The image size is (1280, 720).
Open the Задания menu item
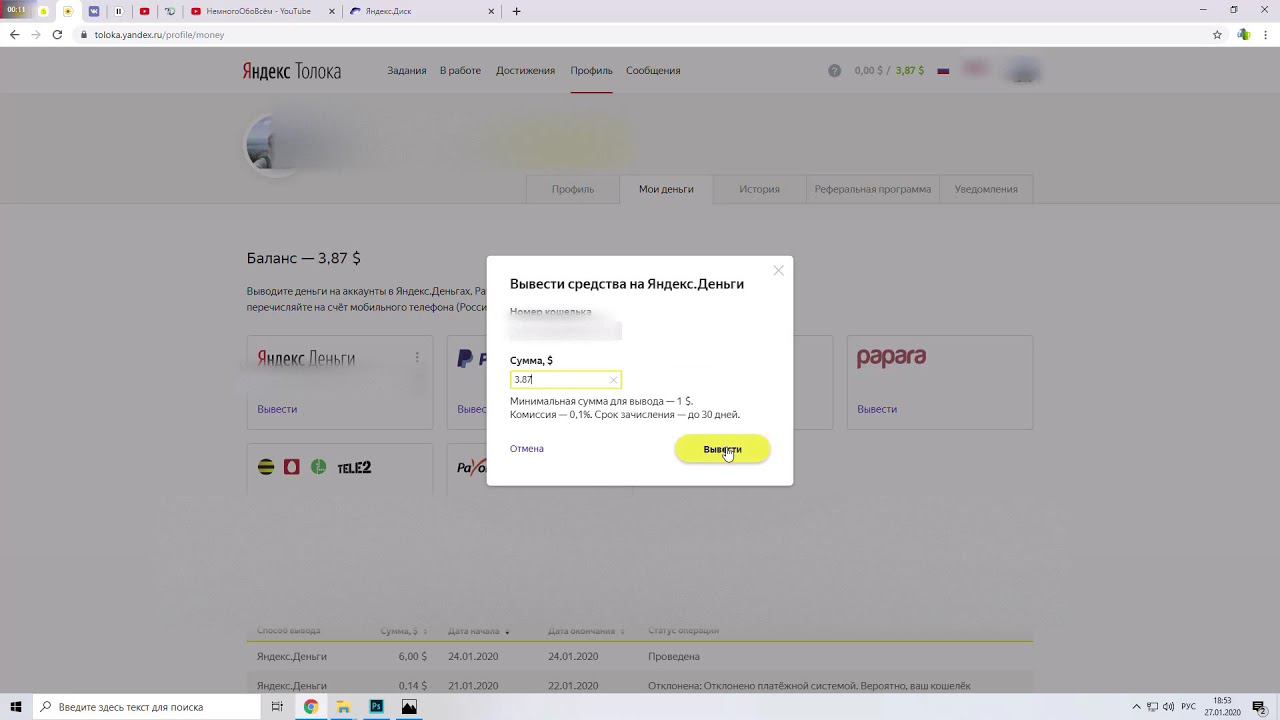407,70
